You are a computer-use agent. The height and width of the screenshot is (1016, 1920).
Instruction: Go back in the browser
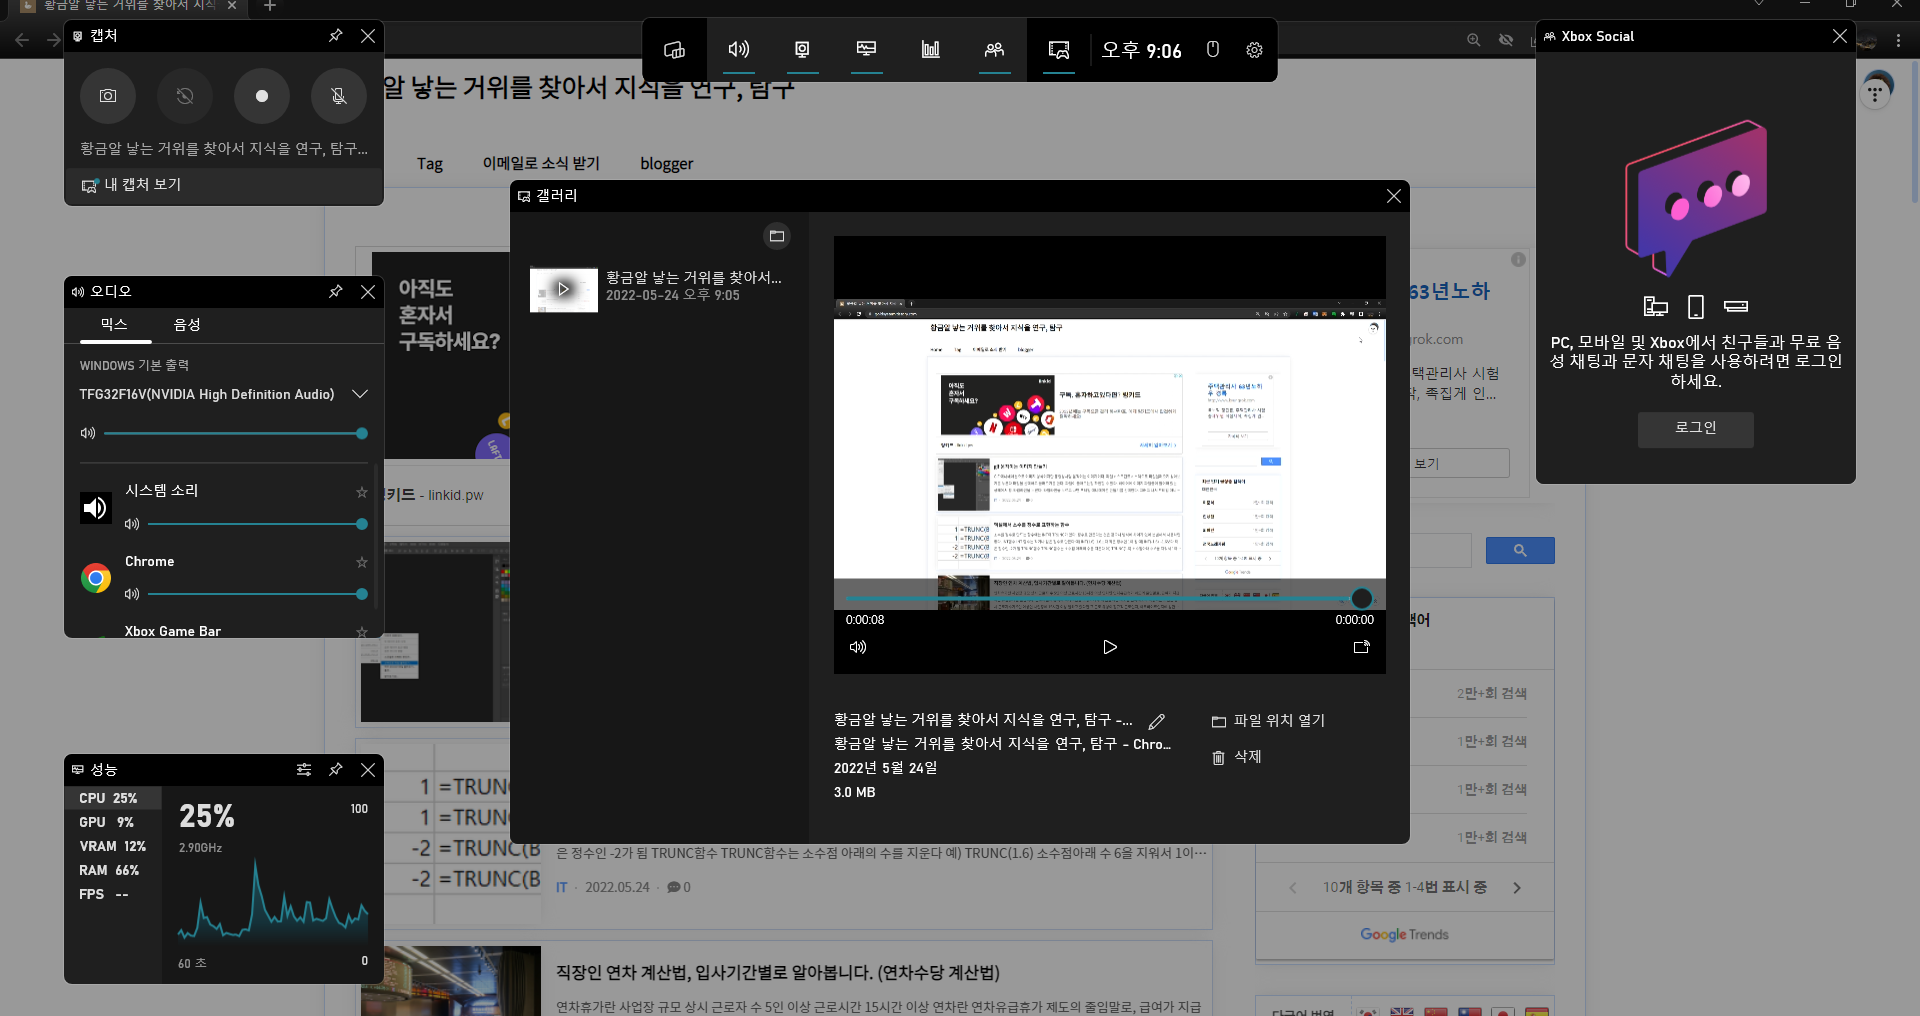[22, 40]
